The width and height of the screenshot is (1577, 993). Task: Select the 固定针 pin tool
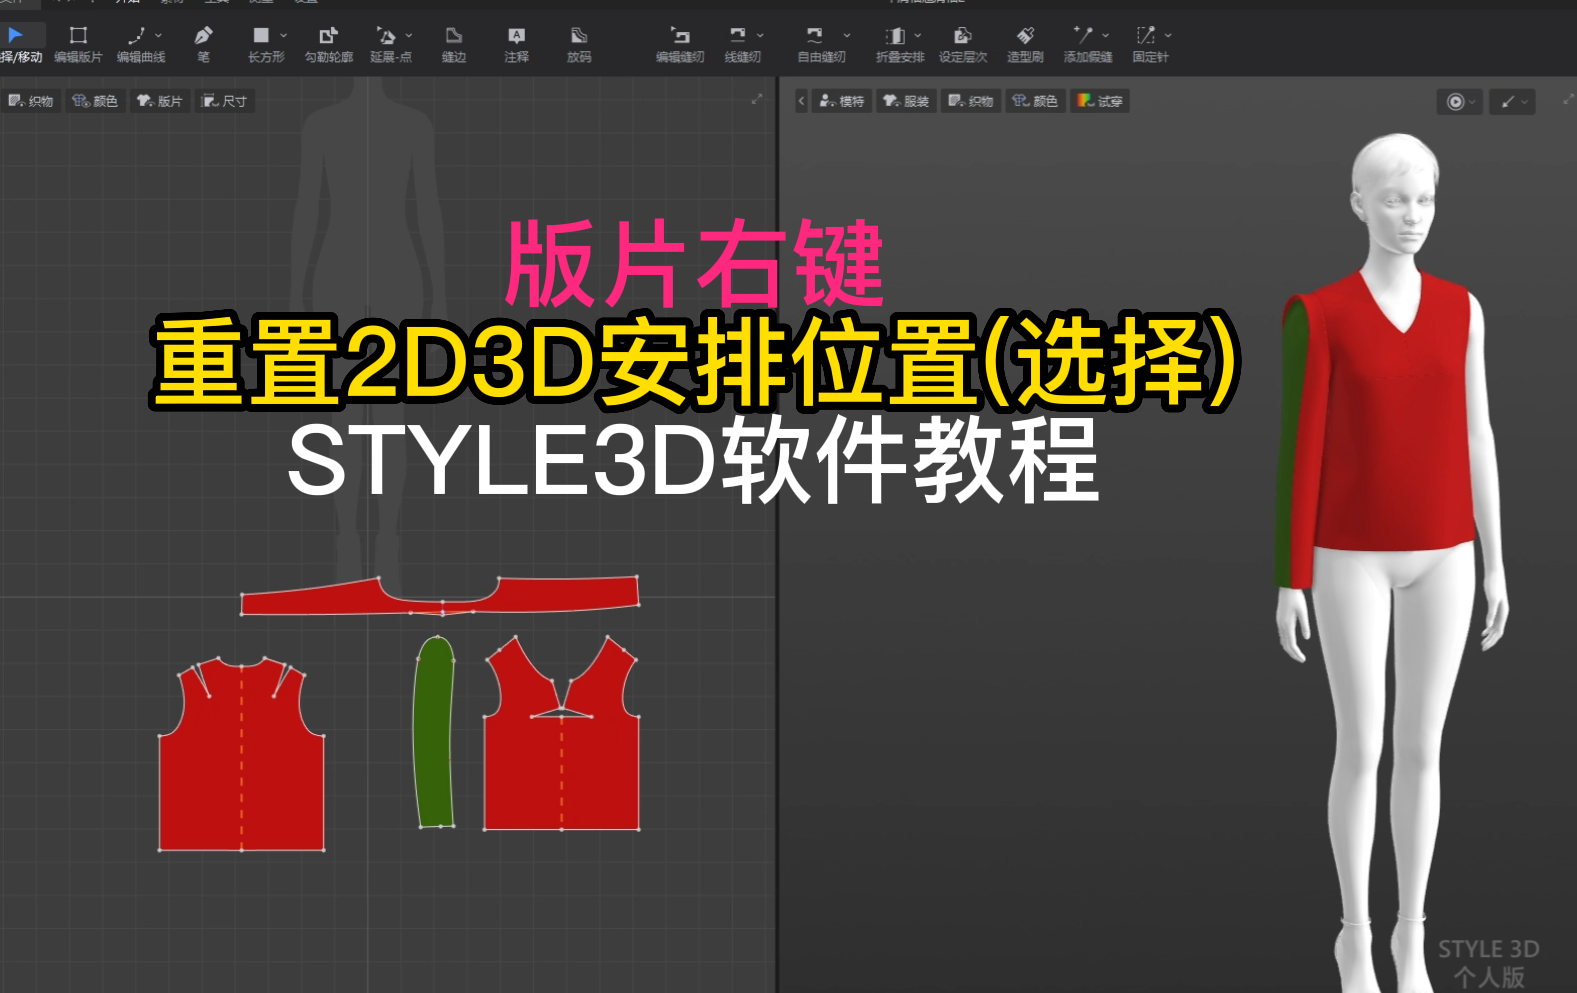coord(1149,45)
